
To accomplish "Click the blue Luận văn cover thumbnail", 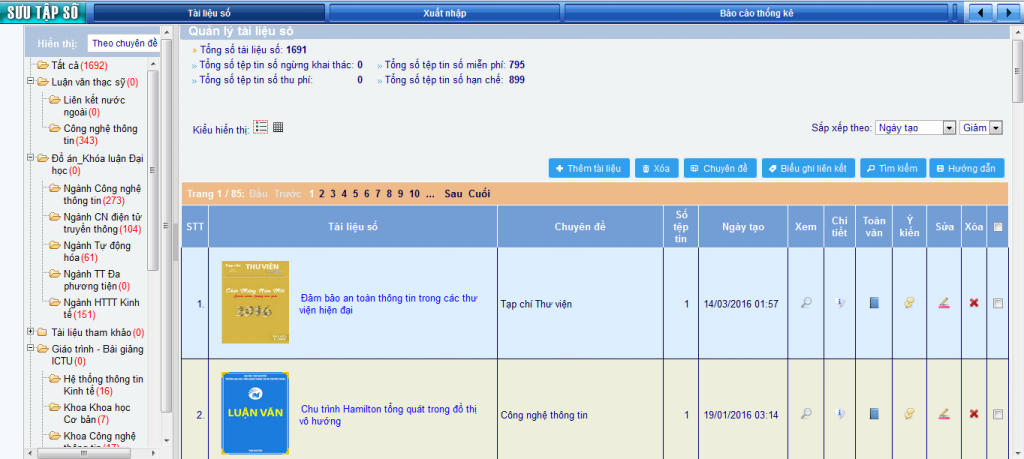I will click(x=255, y=413).
